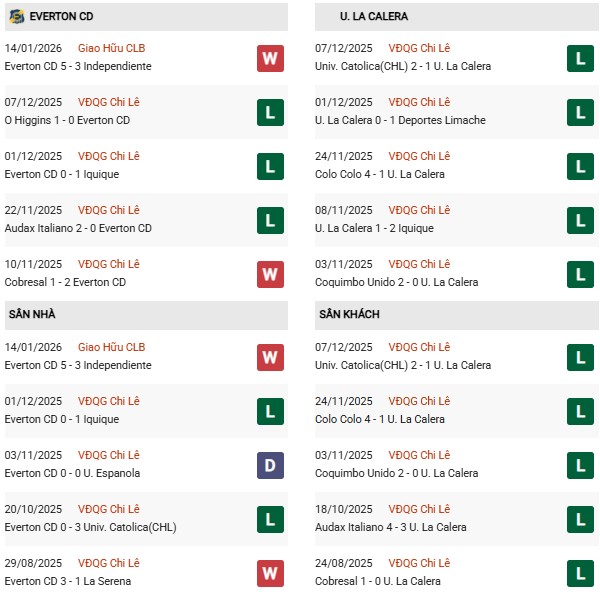
Task: Open match Coquimbo Unido 2-0 under SÂN KHÁCH
Action: 396,473
